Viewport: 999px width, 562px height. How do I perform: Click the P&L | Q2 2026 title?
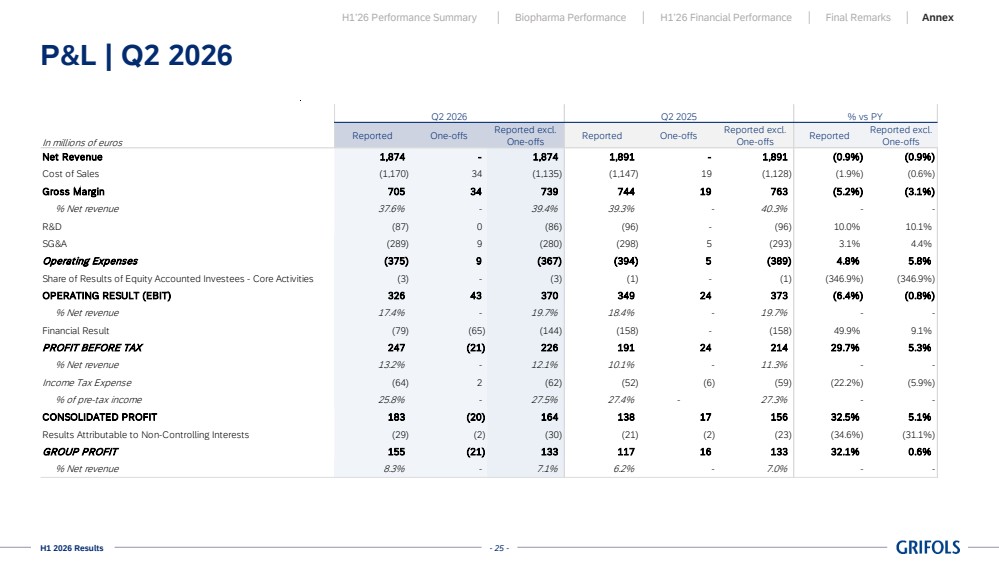(x=136, y=55)
